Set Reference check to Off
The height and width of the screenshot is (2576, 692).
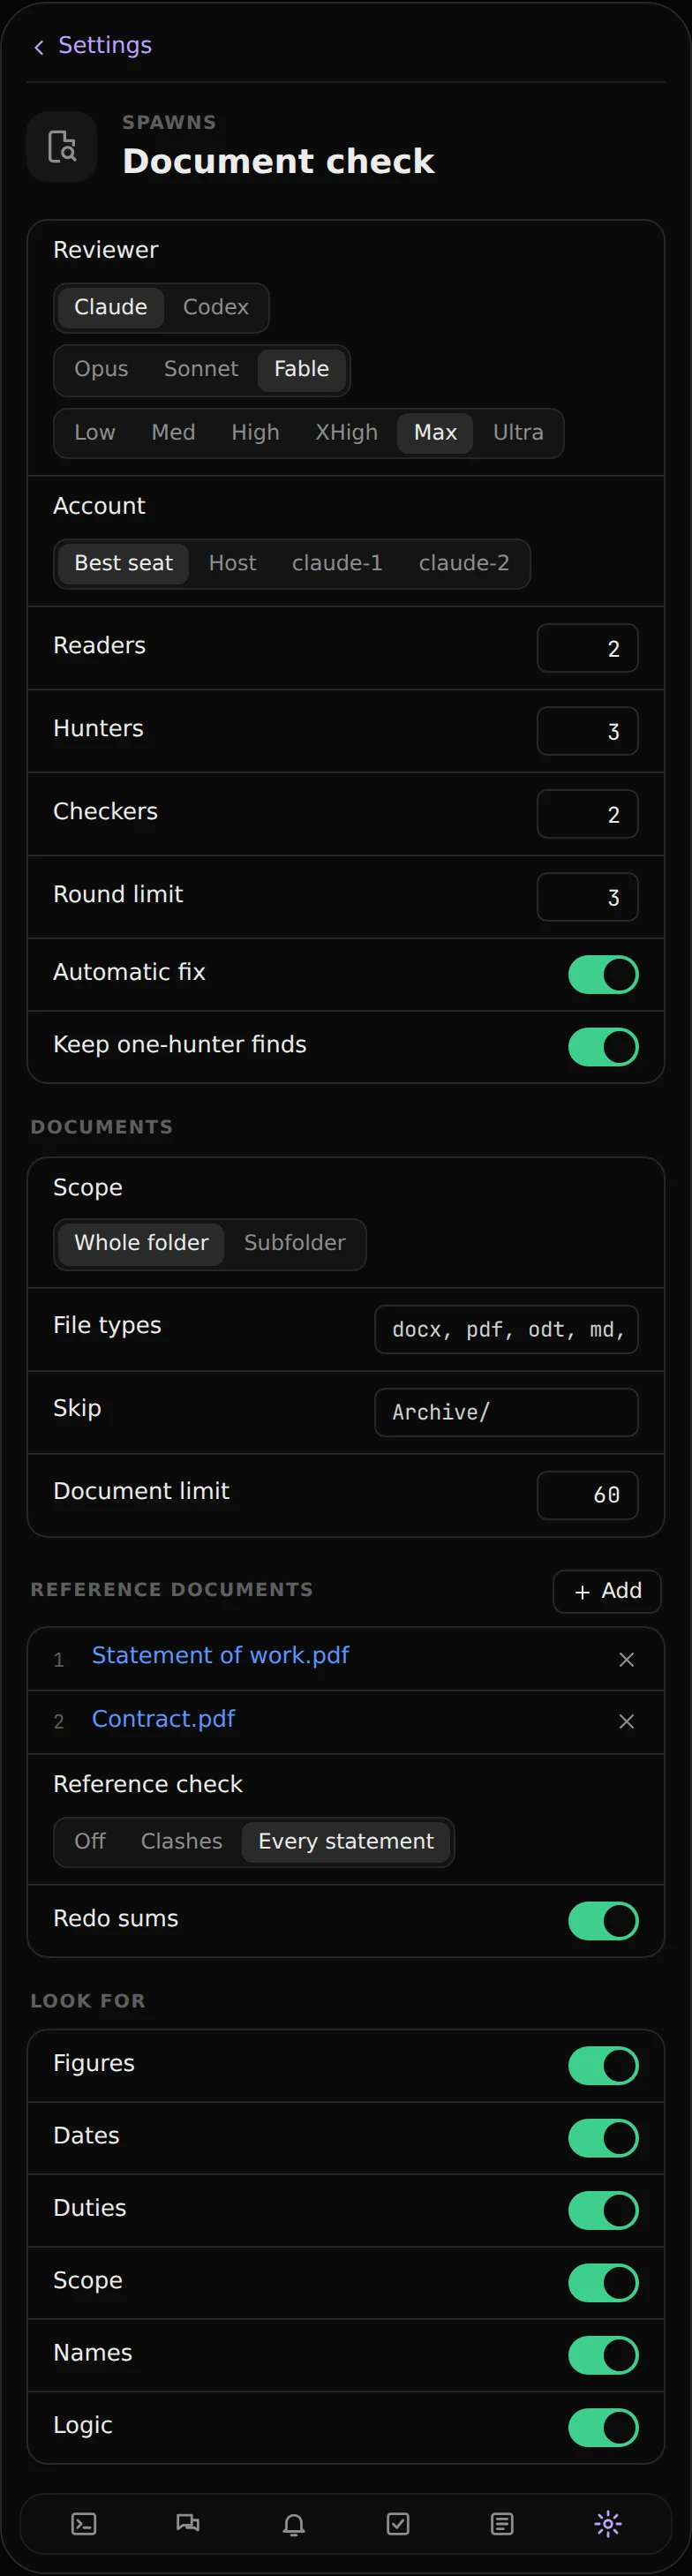[90, 1842]
